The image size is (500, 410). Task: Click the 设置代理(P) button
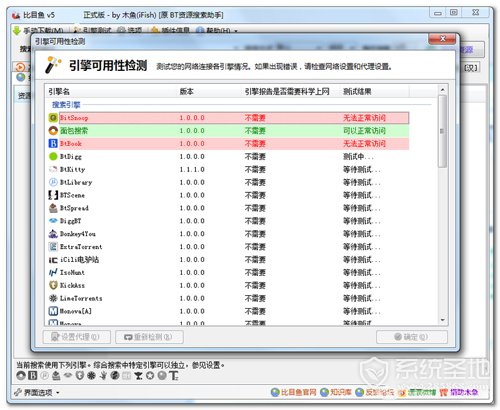[77, 337]
